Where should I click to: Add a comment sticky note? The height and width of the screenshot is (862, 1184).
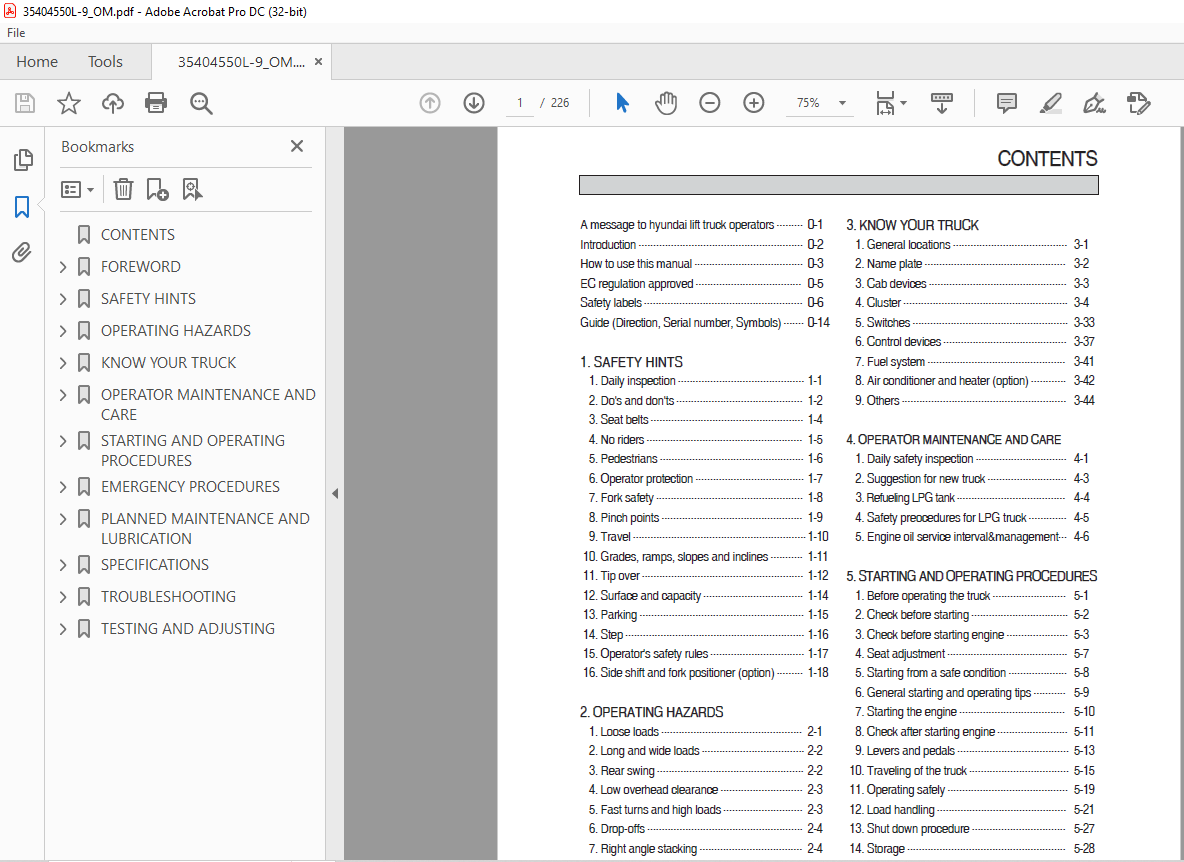tap(1007, 103)
